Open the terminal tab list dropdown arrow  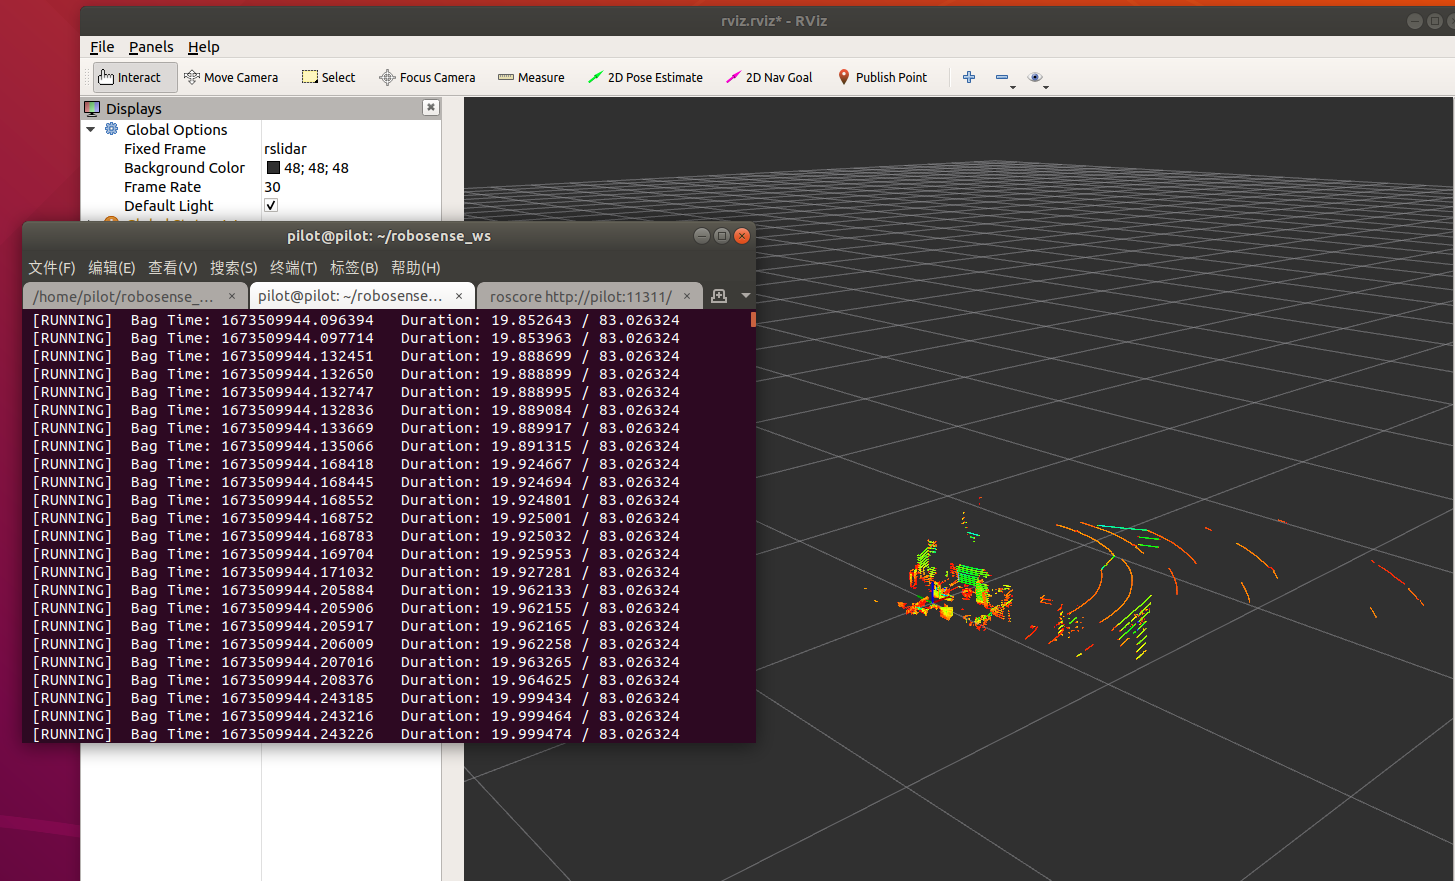pyautogui.click(x=746, y=296)
